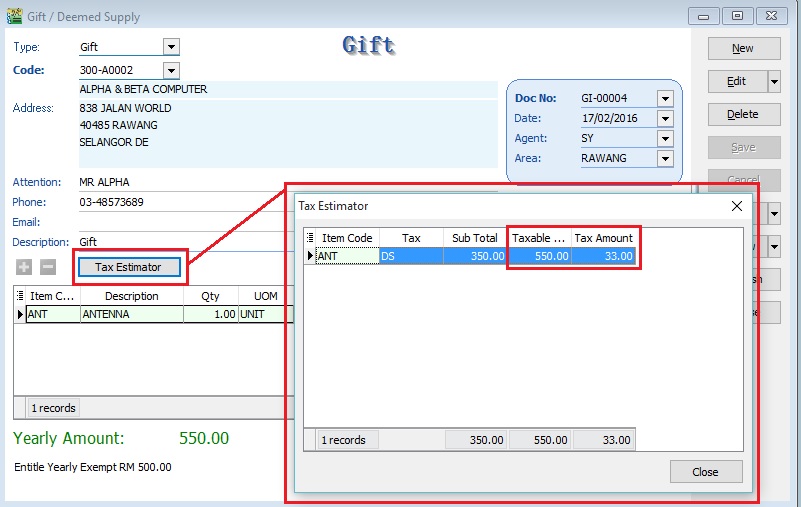801x507 pixels.
Task: Expand the Type dropdown showing Gift
Action: (x=170, y=47)
